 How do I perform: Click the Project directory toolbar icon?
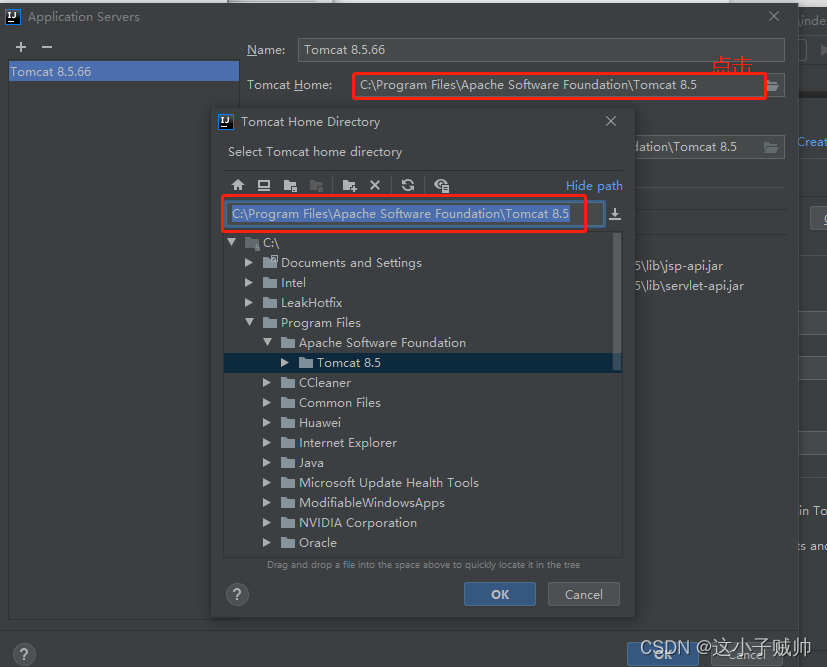tap(290, 185)
